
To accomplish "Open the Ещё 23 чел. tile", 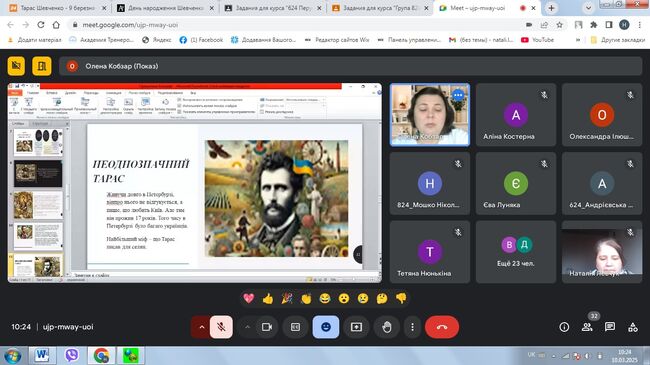I will coord(516,252).
